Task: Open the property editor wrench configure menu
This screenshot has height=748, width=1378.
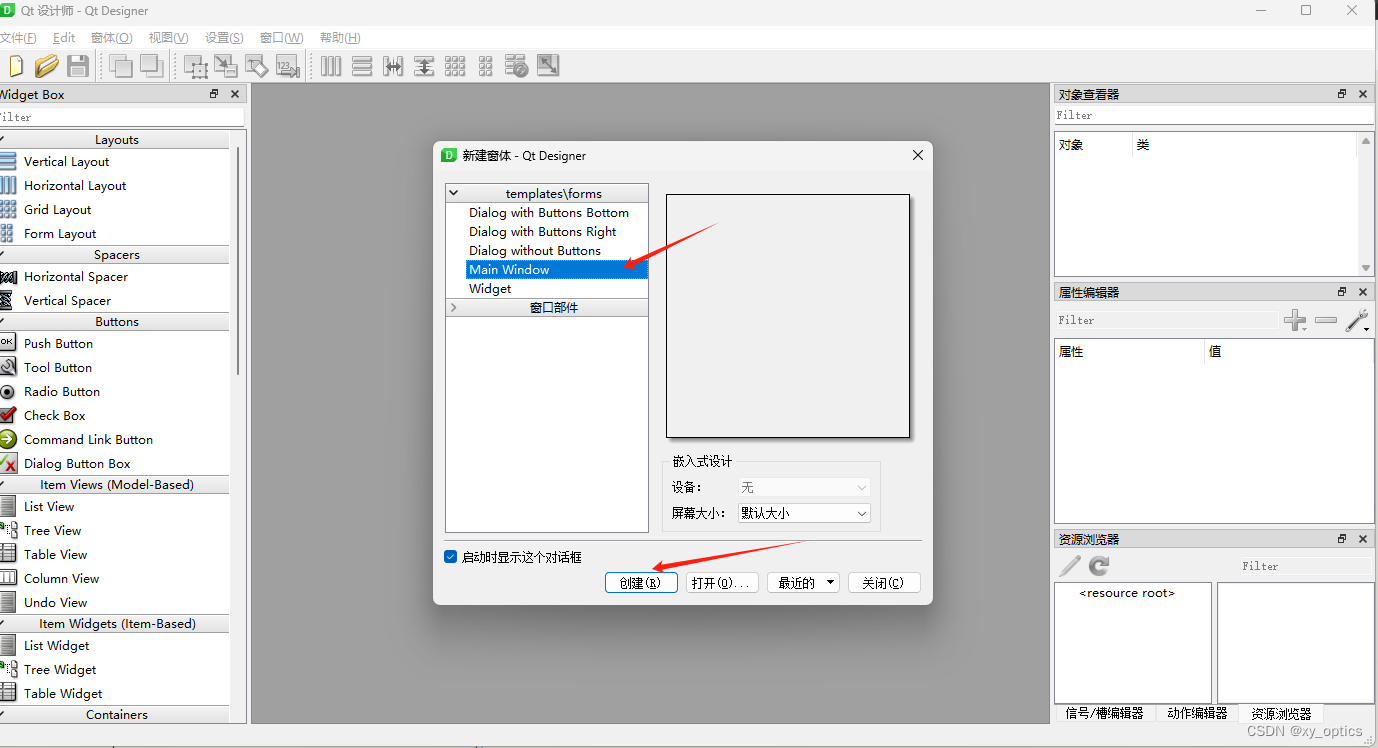Action: [1358, 321]
